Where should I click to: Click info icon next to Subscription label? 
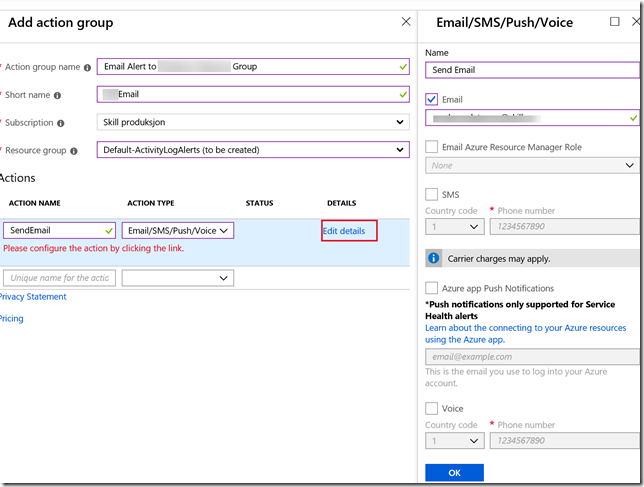pyautogui.click(x=62, y=123)
